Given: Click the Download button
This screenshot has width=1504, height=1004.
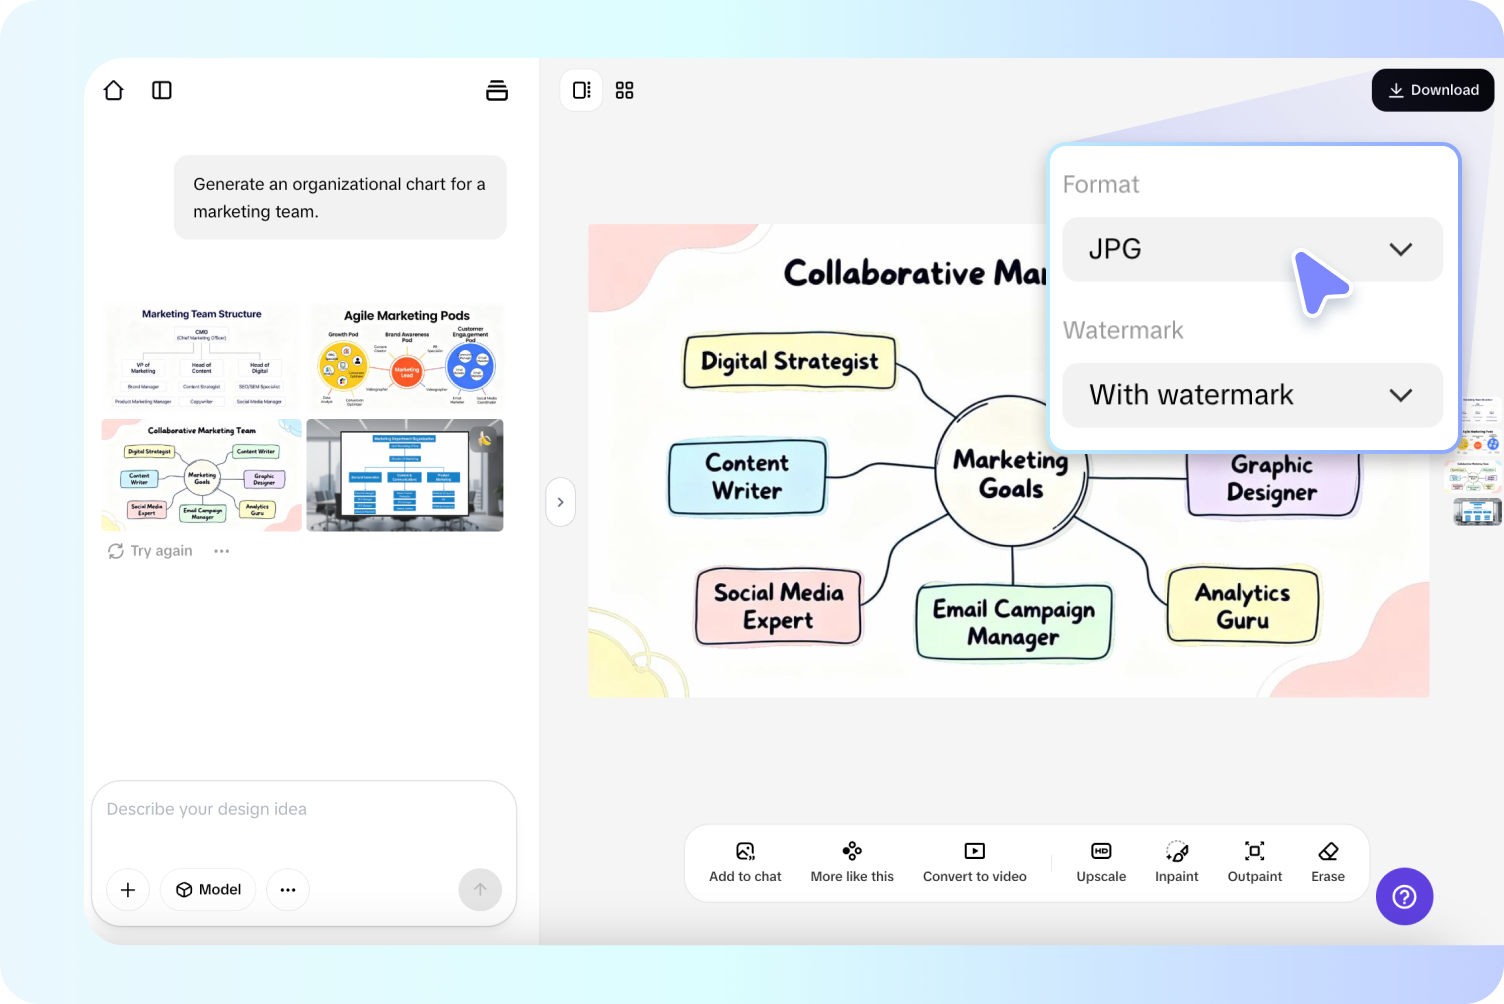Looking at the screenshot, I should tap(1432, 90).
